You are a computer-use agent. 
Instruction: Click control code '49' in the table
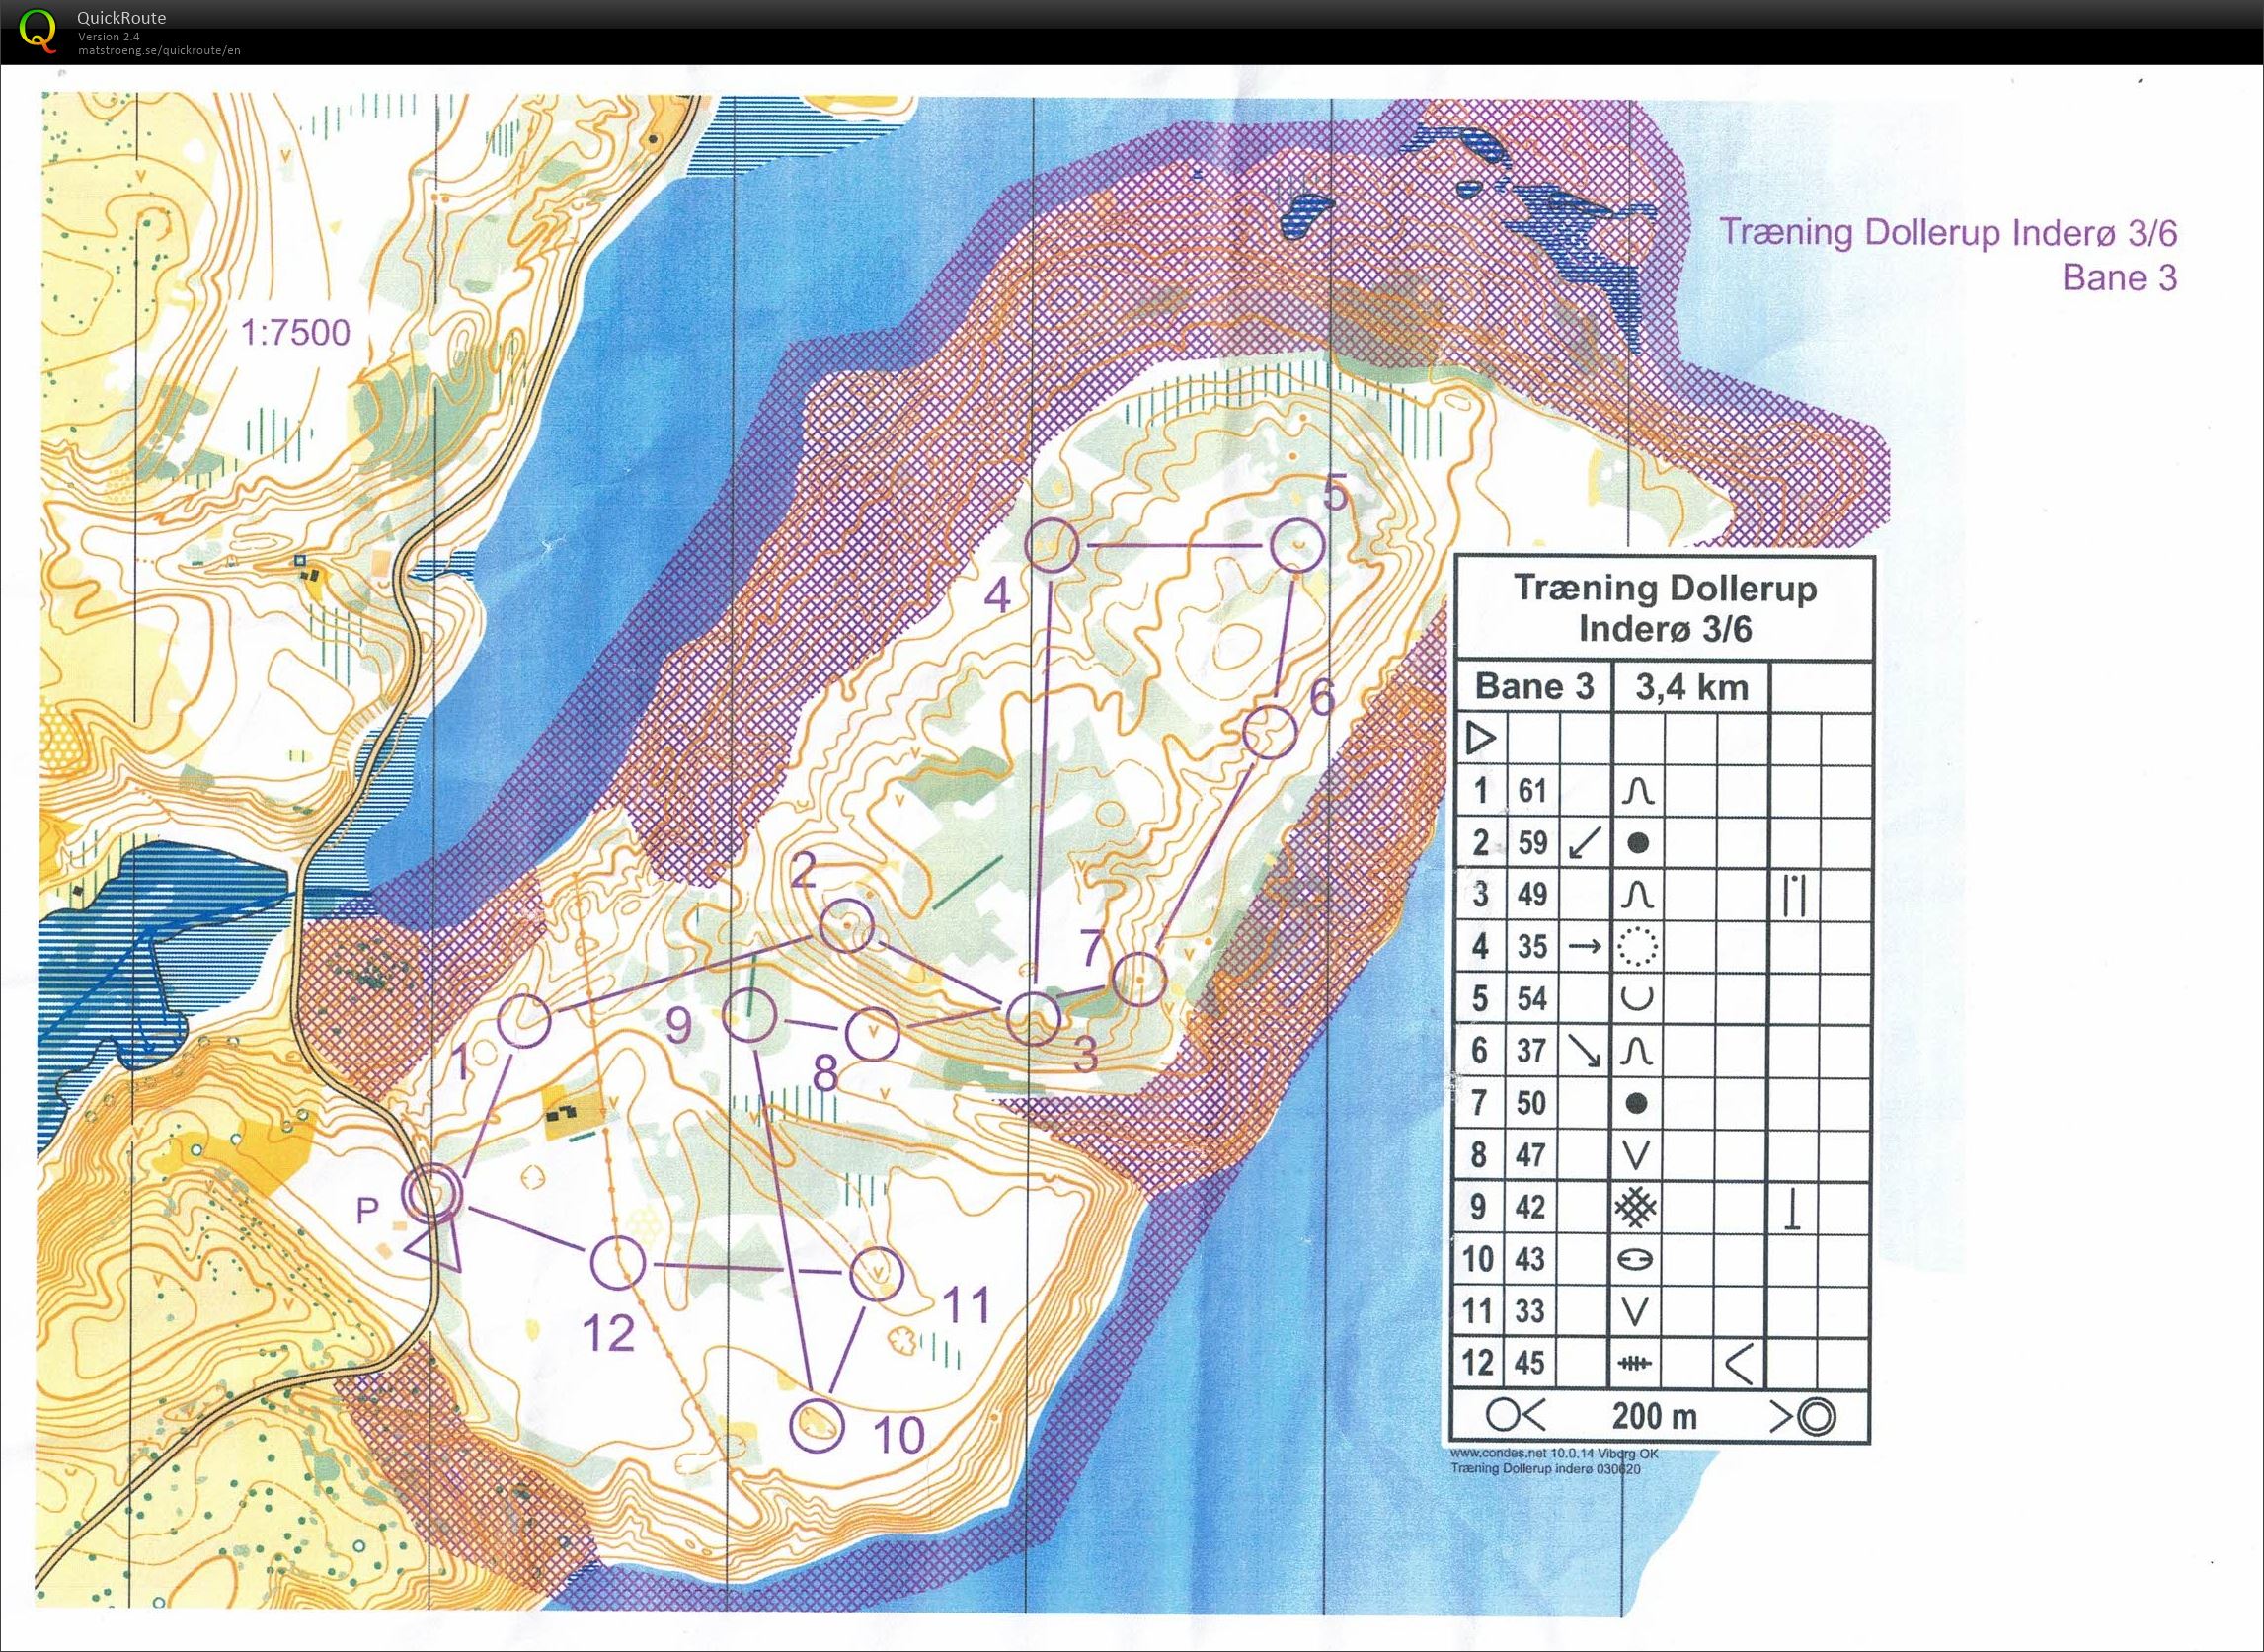coord(1532,894)
